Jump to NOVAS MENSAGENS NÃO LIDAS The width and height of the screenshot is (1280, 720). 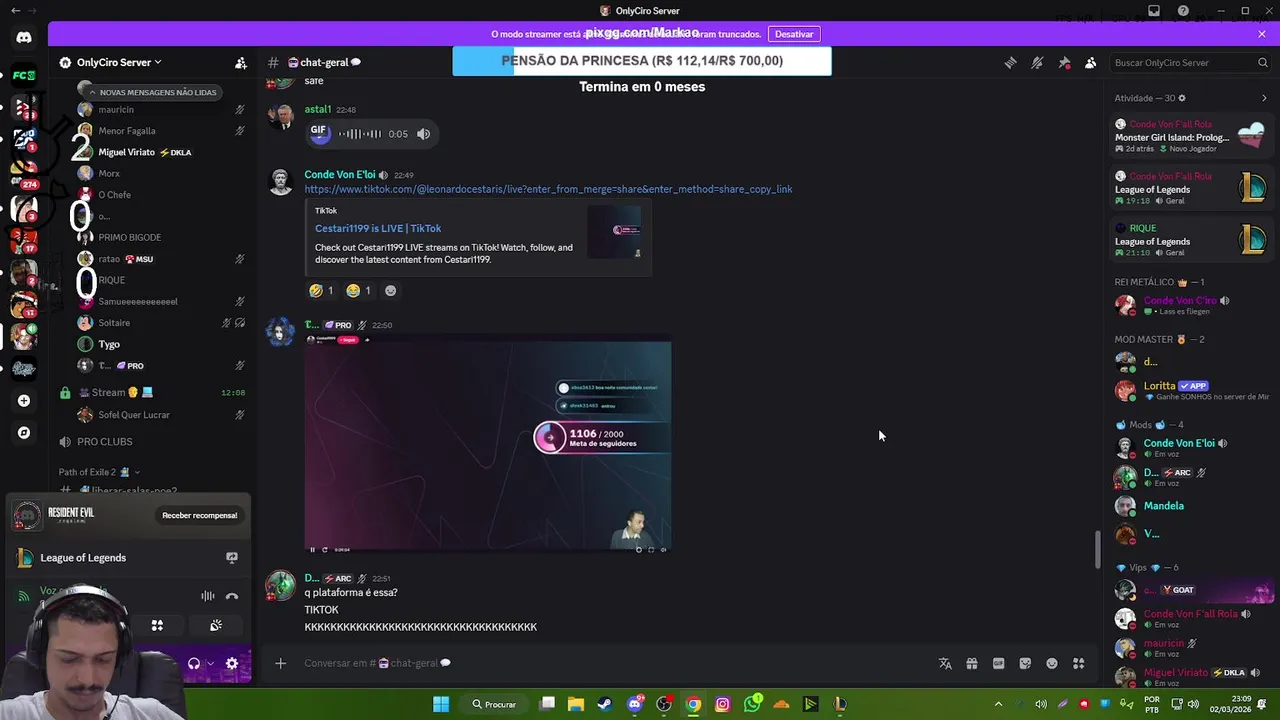[150, 92]
